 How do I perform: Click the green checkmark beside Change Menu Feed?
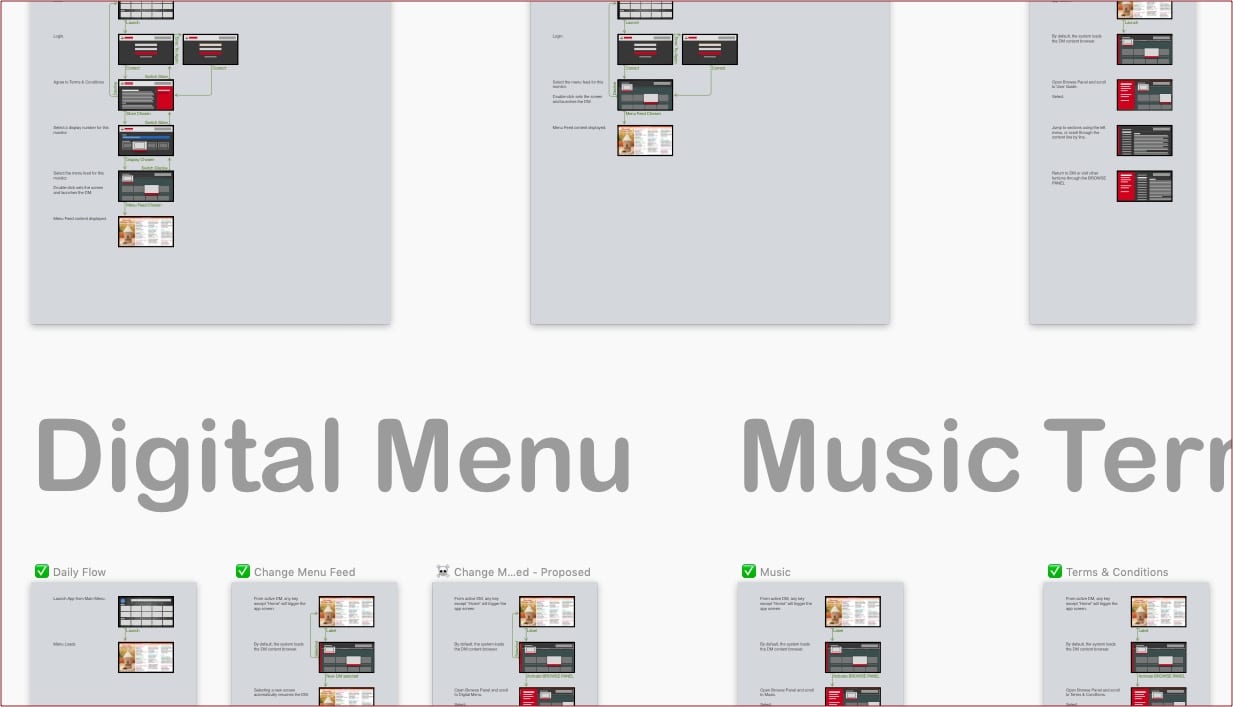(243, 572)
